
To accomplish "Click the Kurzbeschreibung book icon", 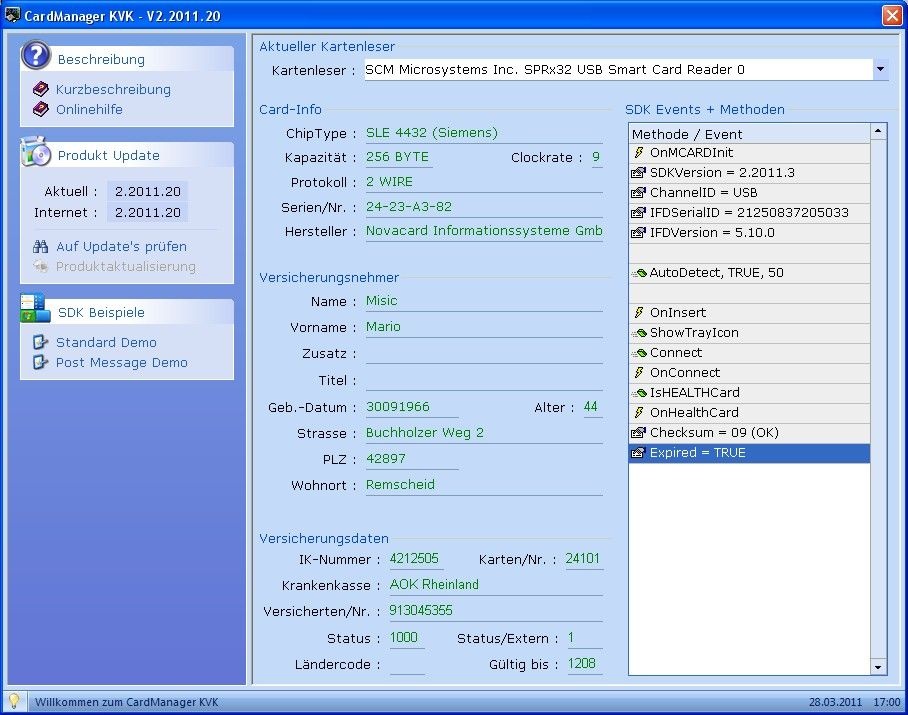I will tap(41, 89).
